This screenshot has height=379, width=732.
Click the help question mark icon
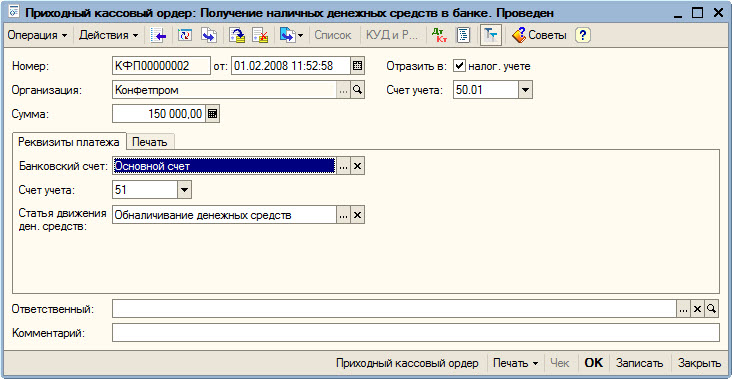pyautogui.click(x=583, y=35)
